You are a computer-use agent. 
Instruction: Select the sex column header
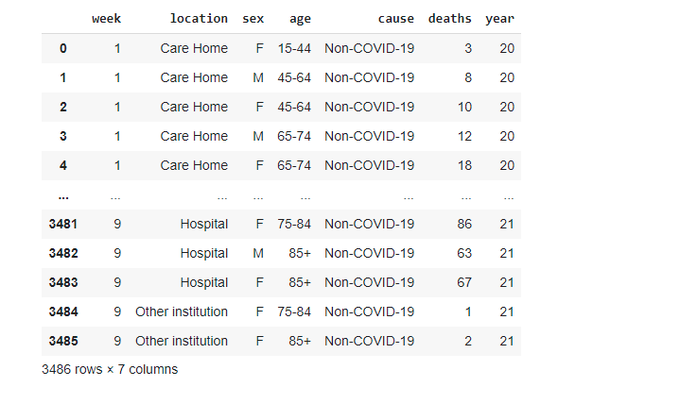(x=253, y=19)
